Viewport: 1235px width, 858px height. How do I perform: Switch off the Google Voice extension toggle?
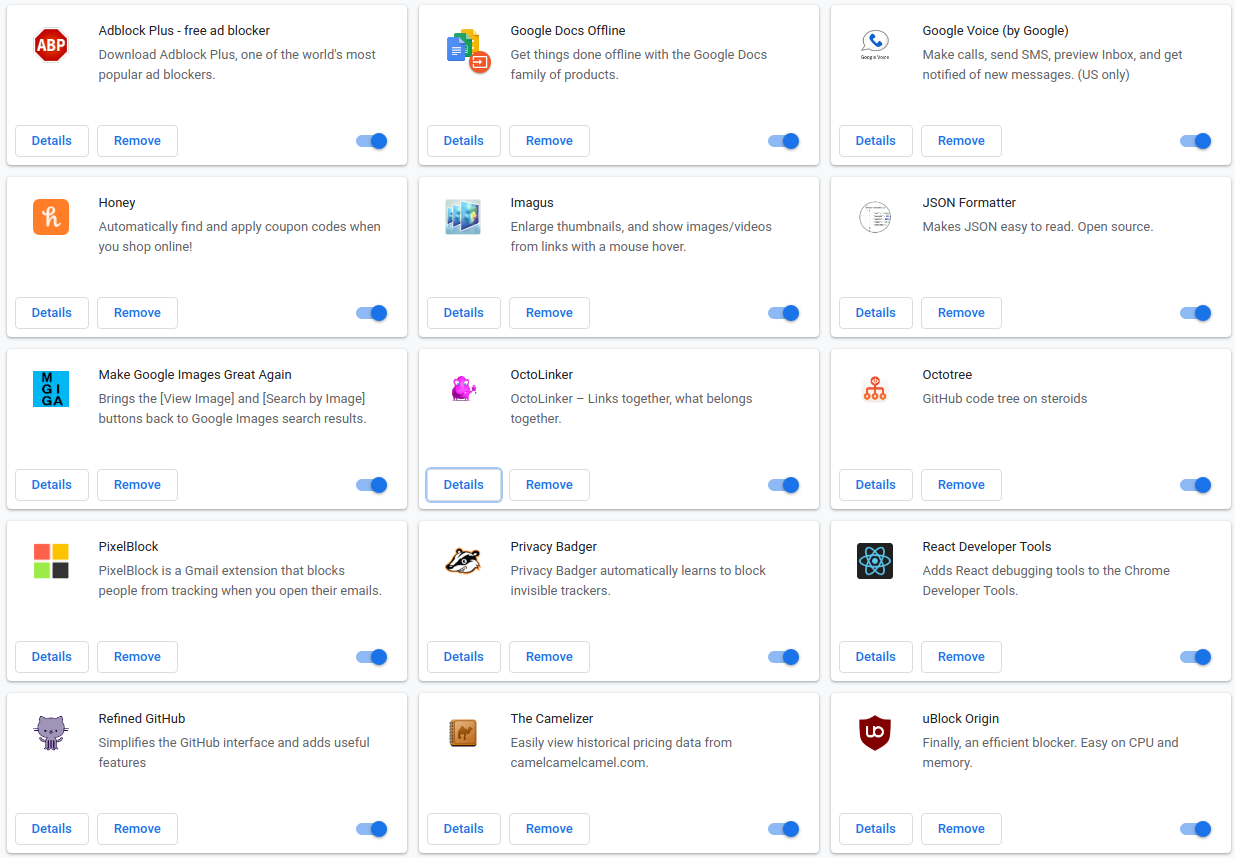(x=1196, y=141)
